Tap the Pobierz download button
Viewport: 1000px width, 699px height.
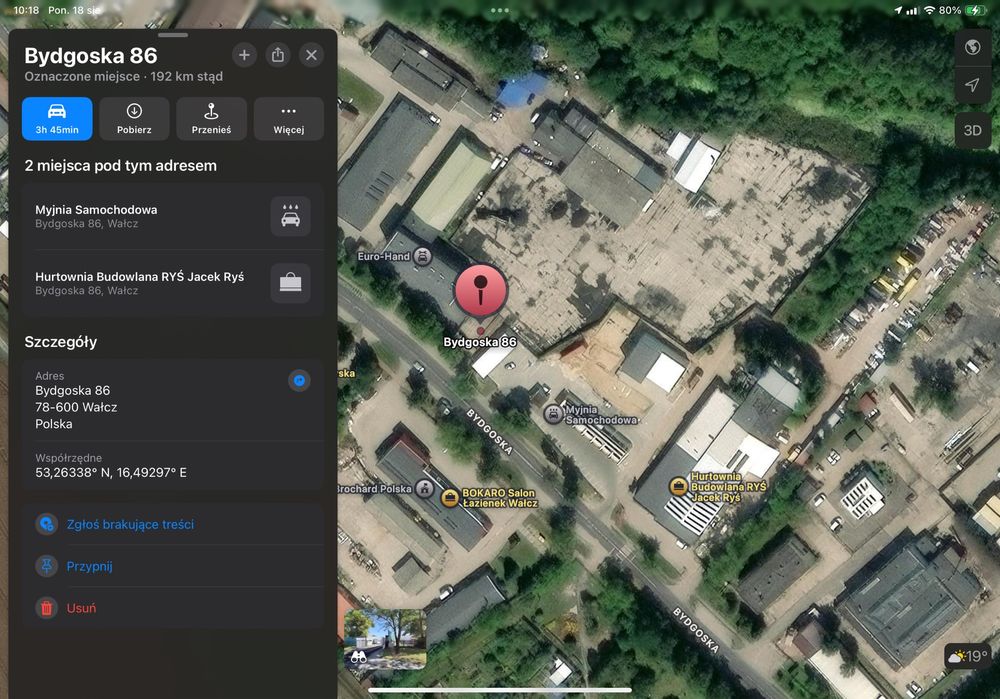134,119
